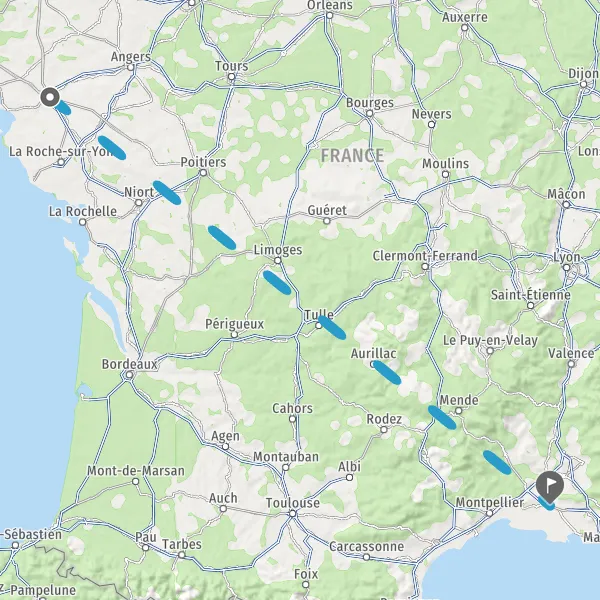Click the route dash near Niort
This screenshot has width=600, height=600.
point(167,192)
